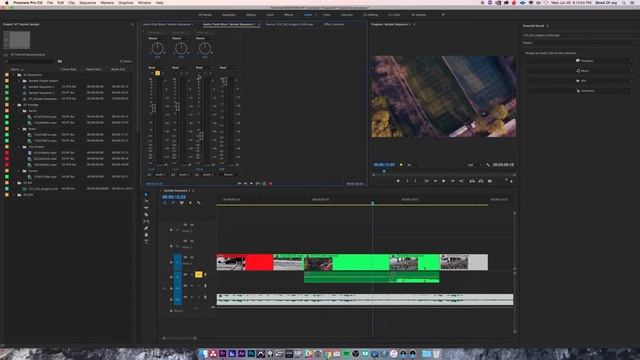The width and height of the screenshot is (640, 360).
Task: Click Play in Audio Track Mixer transport
Action: click(x=251, y=184)
